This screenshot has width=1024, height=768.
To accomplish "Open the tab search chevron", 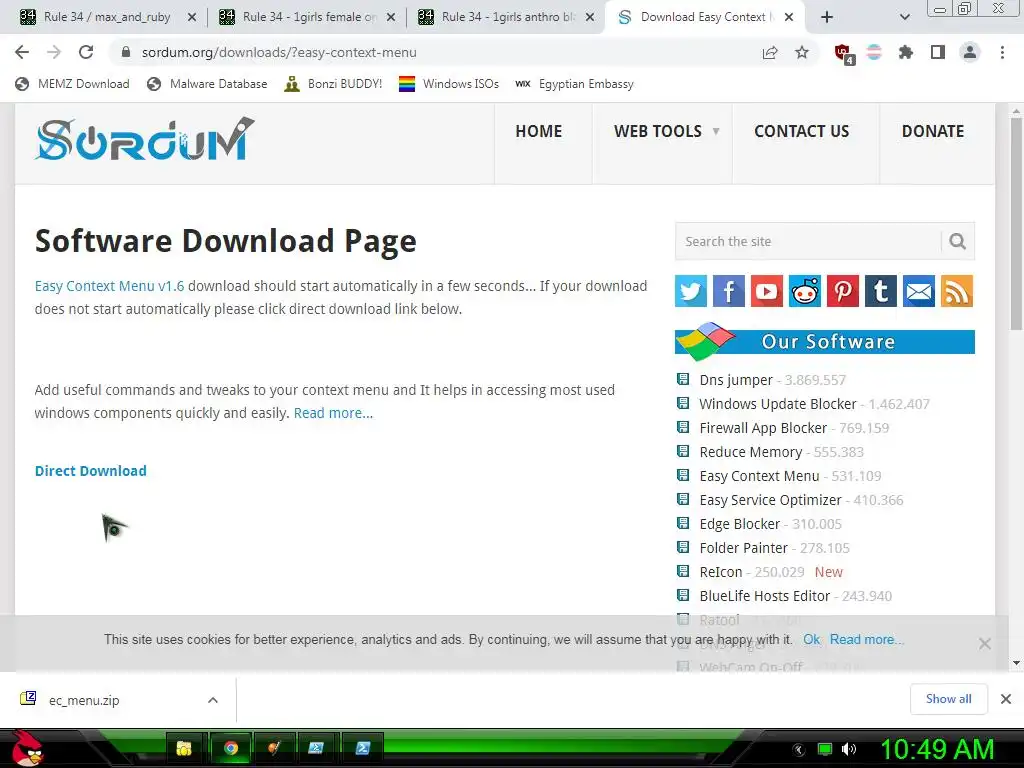I will [904, 17].
